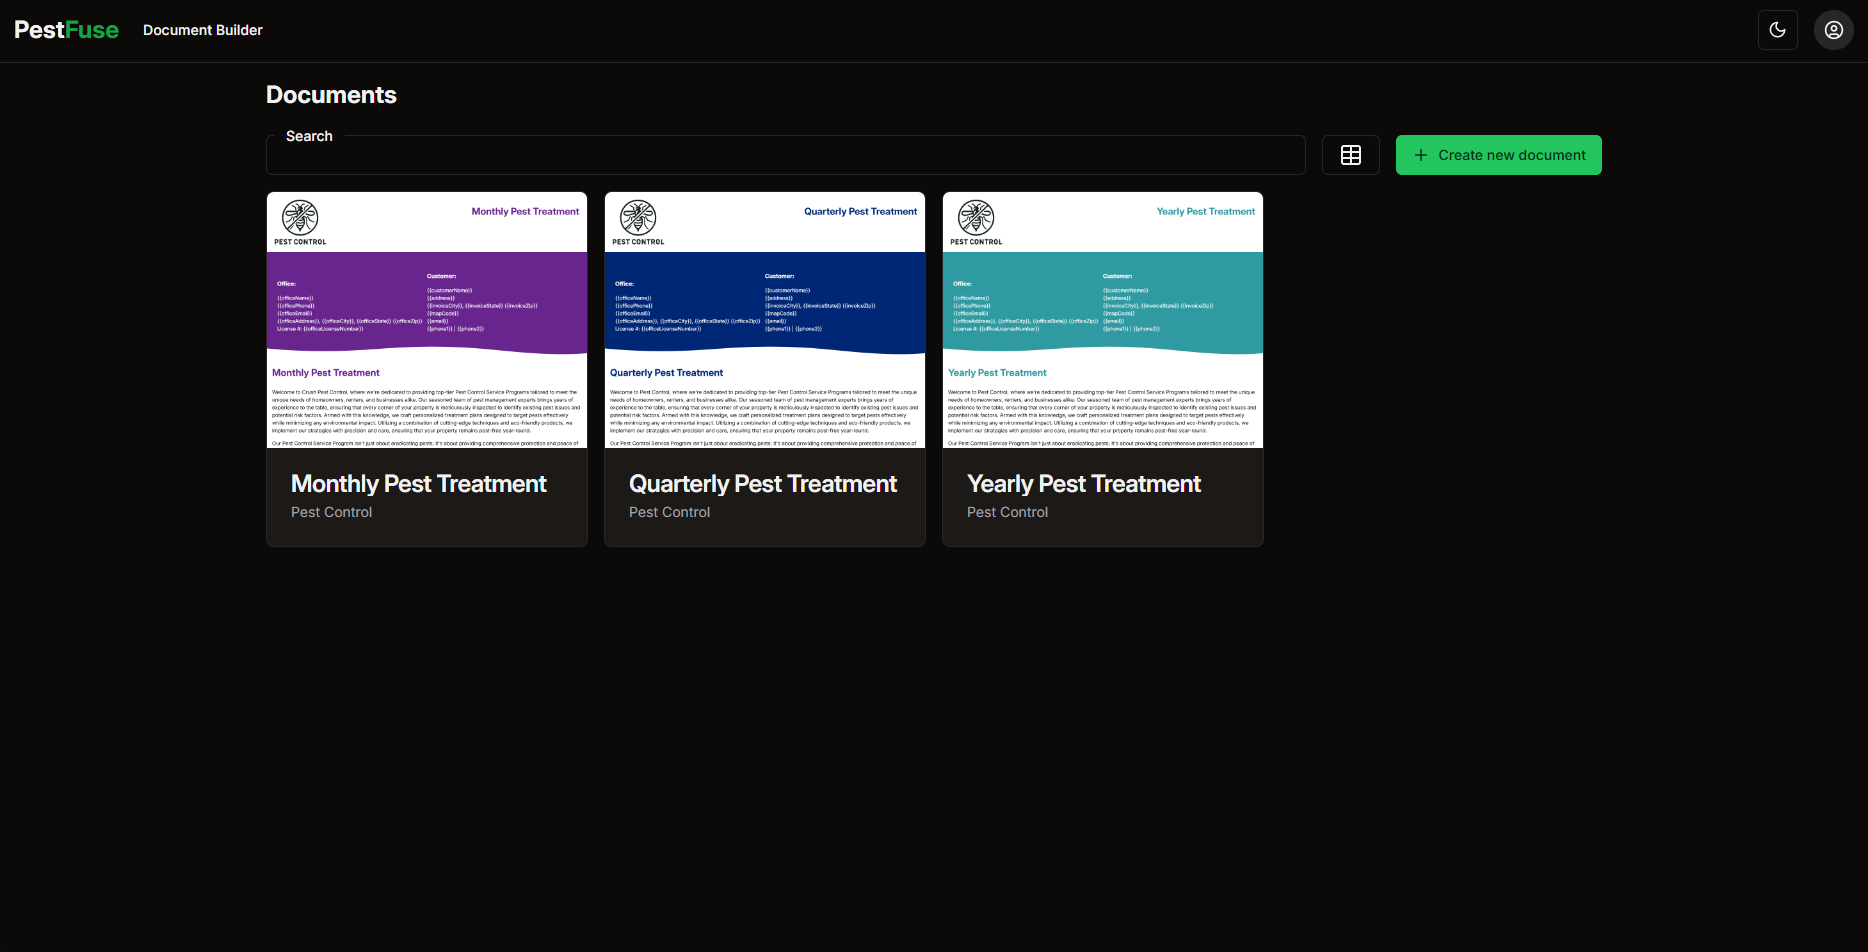The height and width of the screenshot is (952, 1868).
Task: Focus the Search documents input field
Action: click(x=785, y=156)
